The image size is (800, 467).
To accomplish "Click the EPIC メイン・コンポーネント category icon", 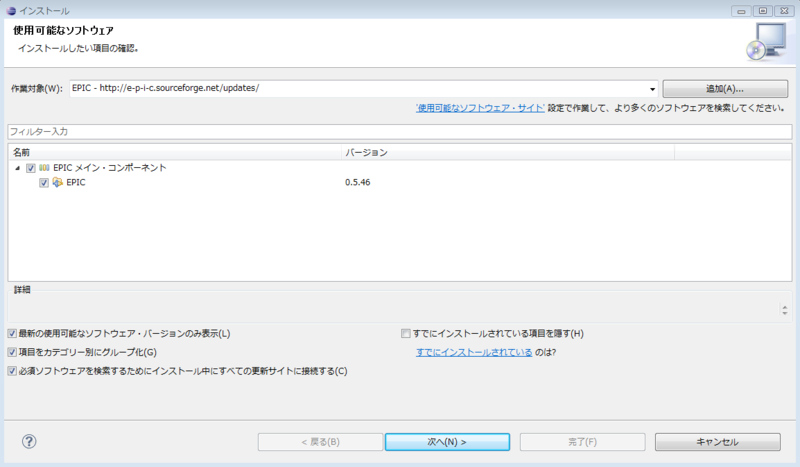I will 44,167.
